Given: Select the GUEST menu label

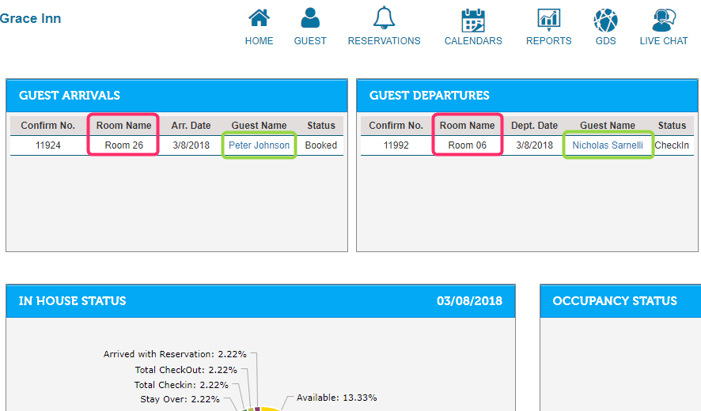Looking at the screenshot, I should pyautogui.click(x=310, y=41).
